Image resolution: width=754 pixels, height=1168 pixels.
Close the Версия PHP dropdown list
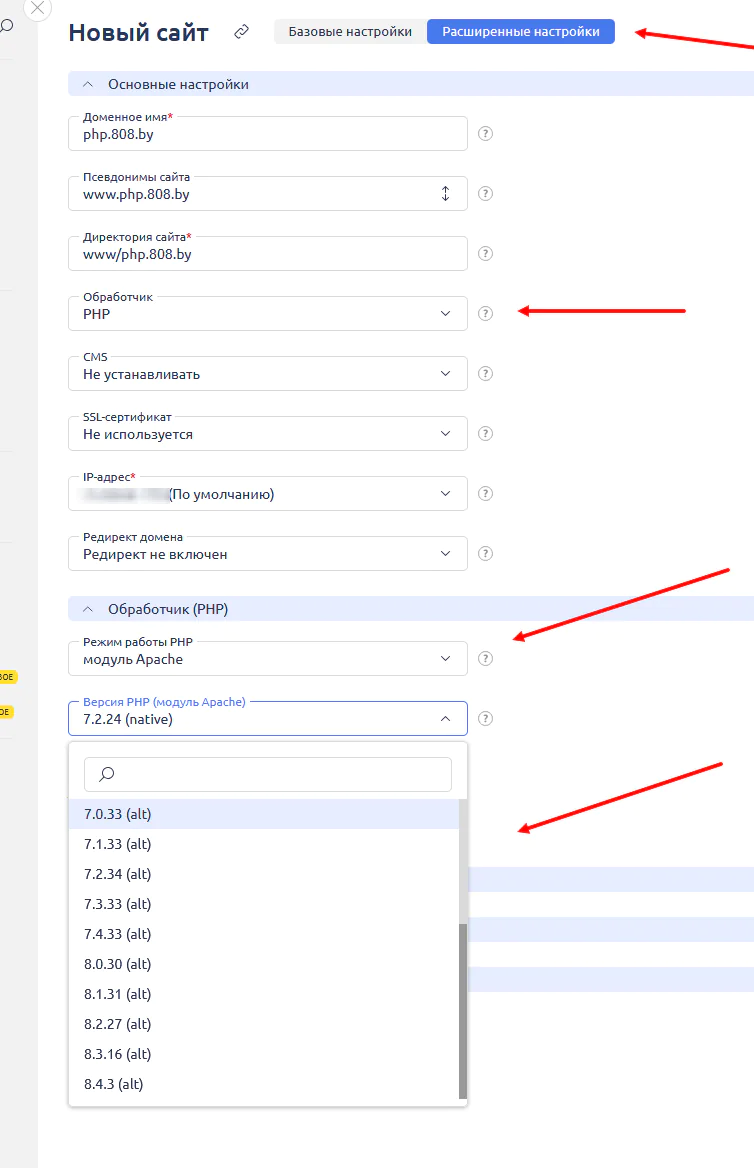point(446,719)
